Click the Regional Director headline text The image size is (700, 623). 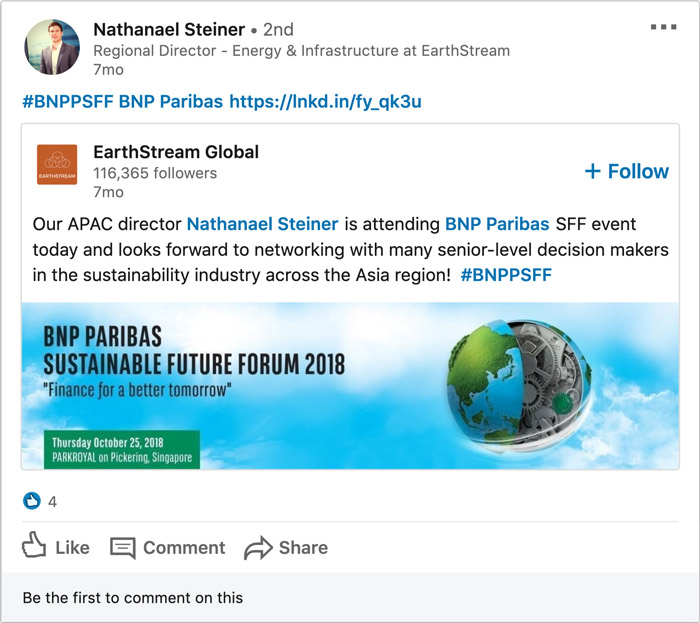(x=301, y=51)
